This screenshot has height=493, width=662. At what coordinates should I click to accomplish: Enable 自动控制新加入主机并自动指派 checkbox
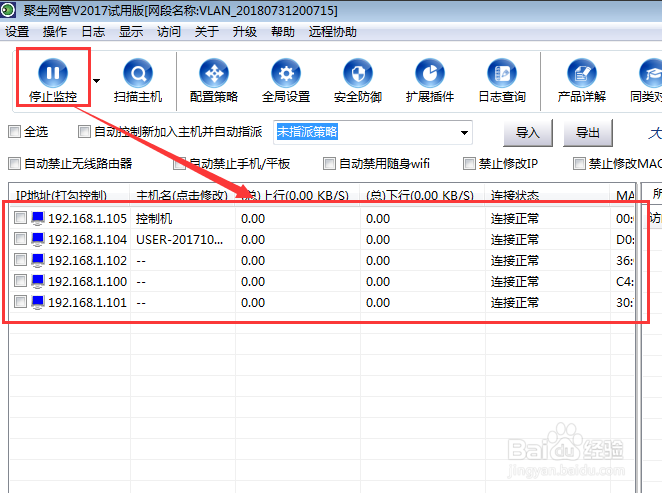coord(84,132)
